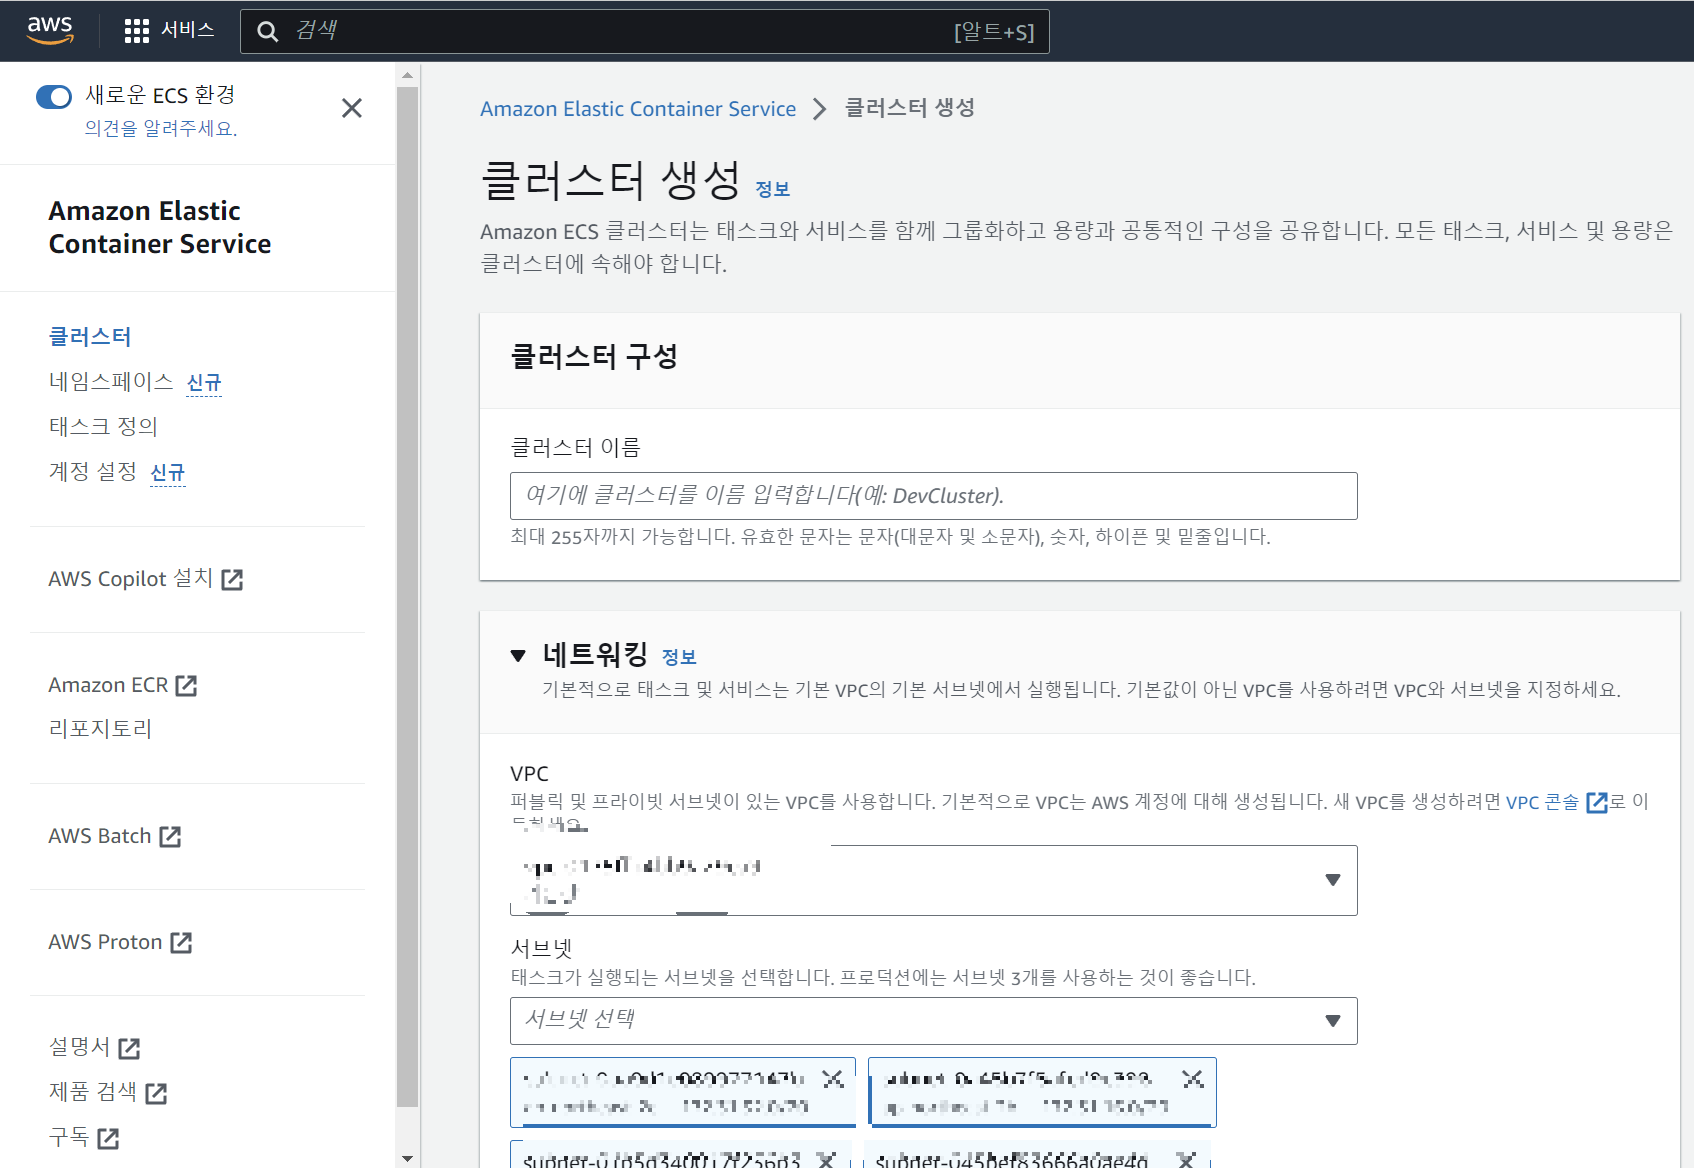Toggle the 새로운 ECS 환경 switch

(x=54, y=96)
